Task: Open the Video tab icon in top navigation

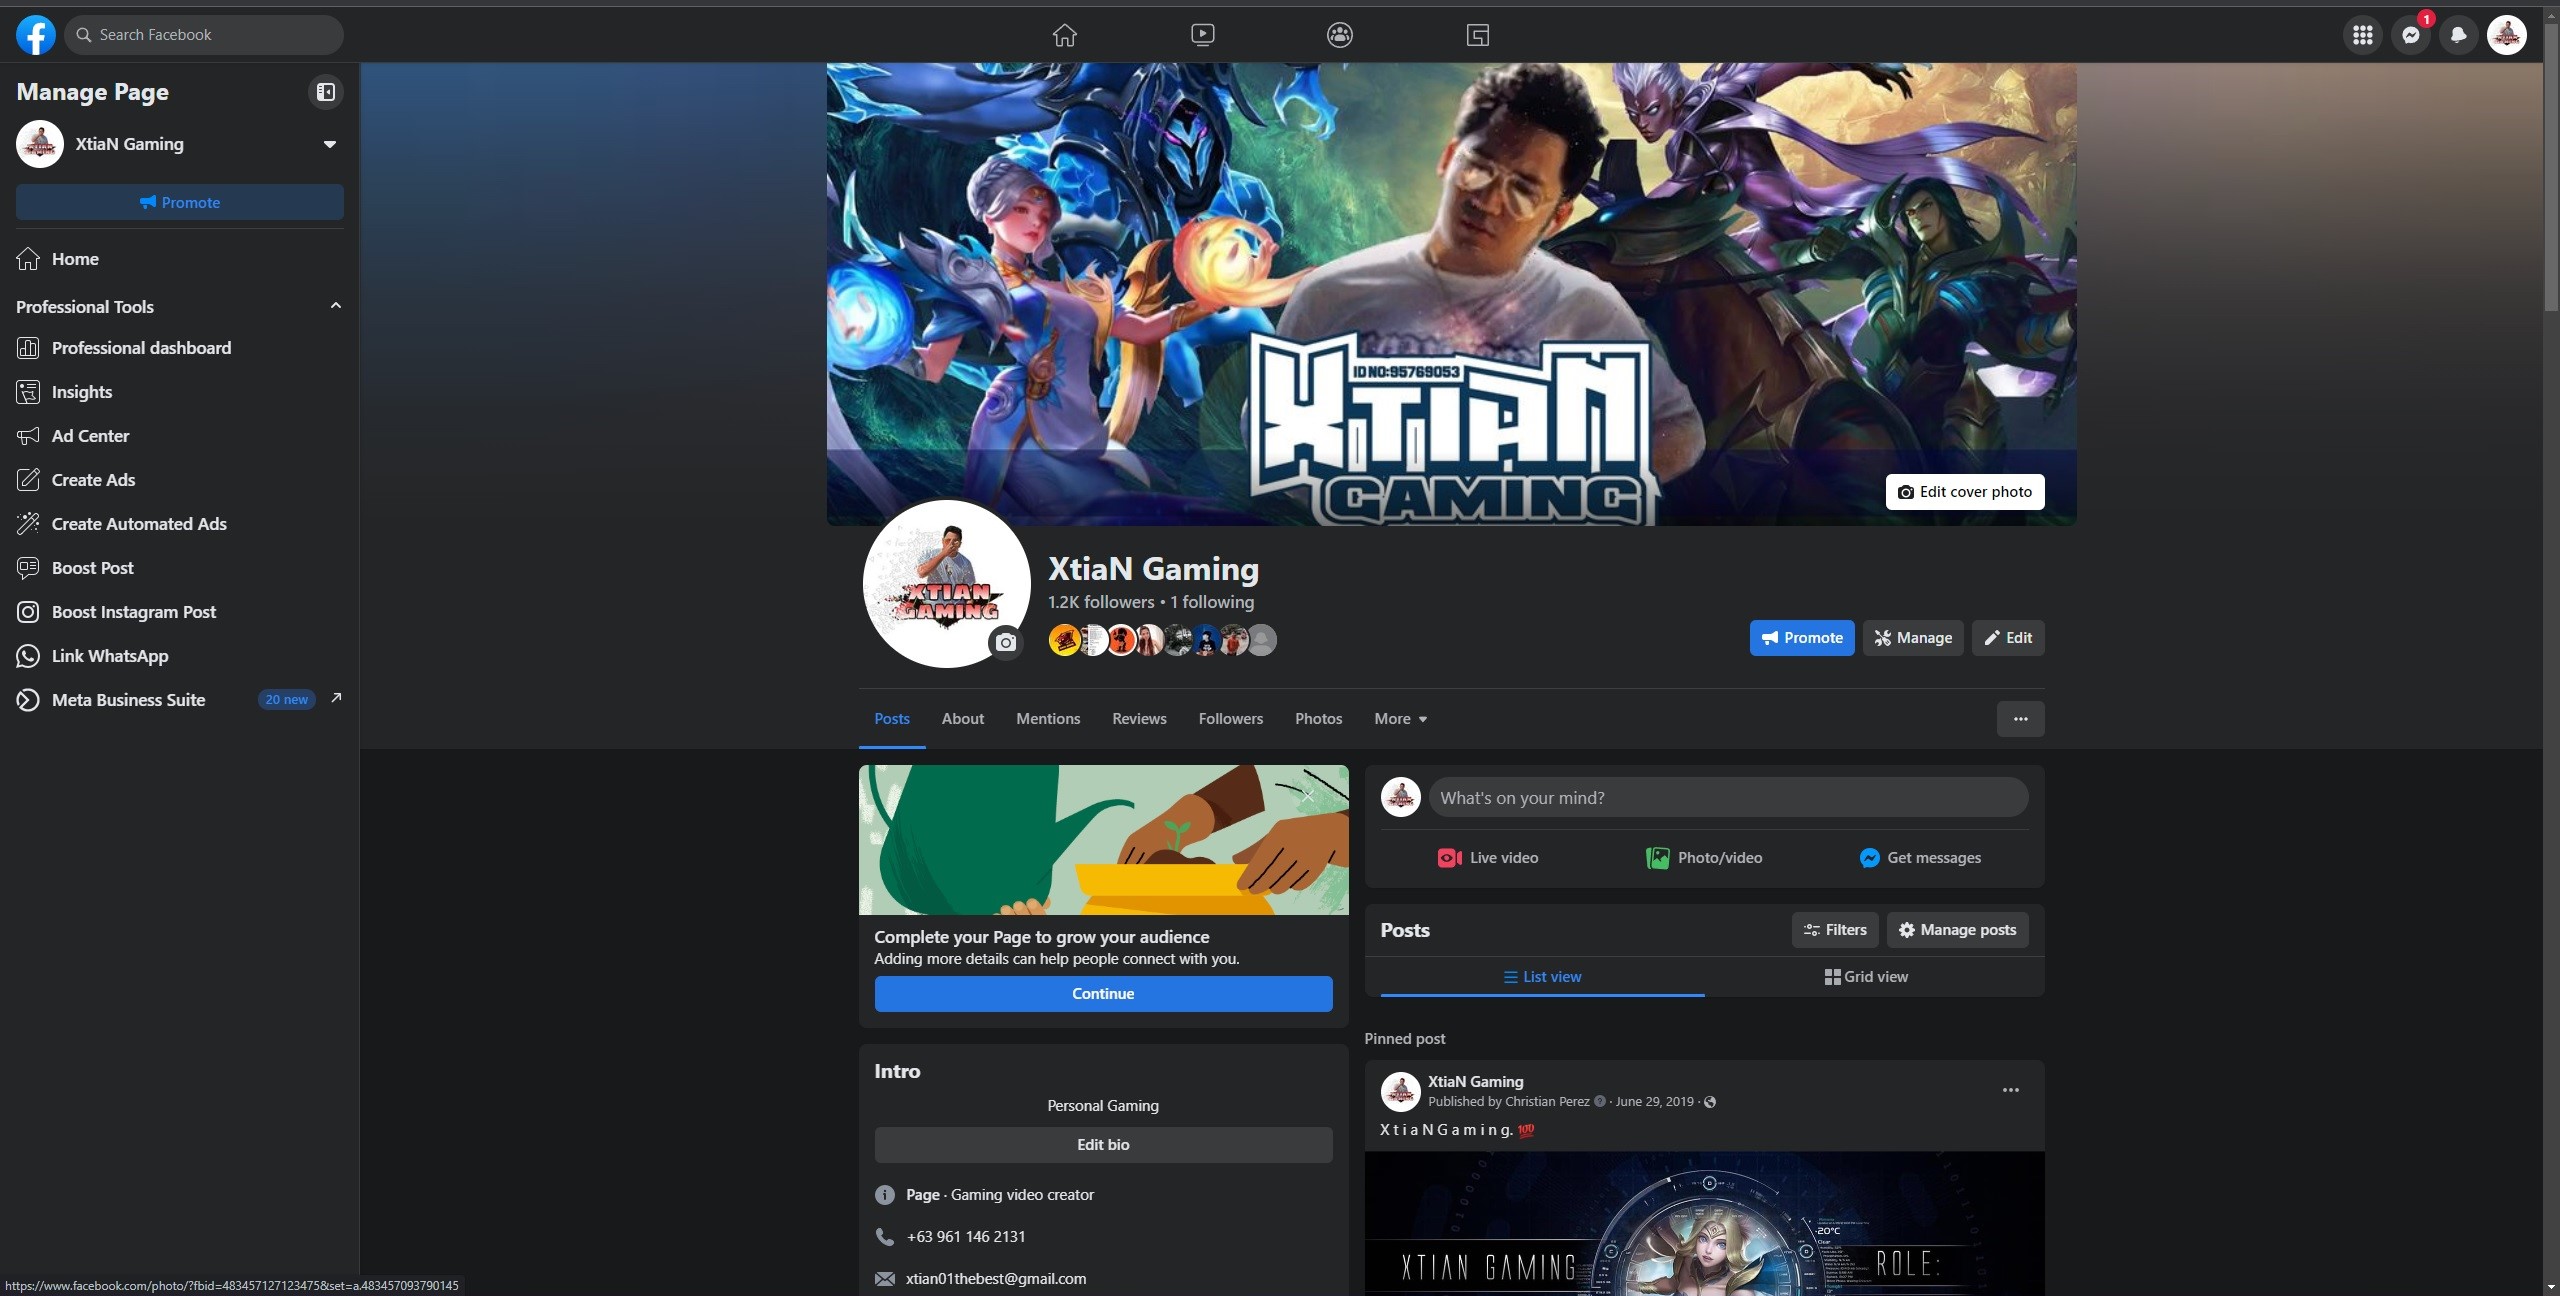Action: [x=1202, y=35]
